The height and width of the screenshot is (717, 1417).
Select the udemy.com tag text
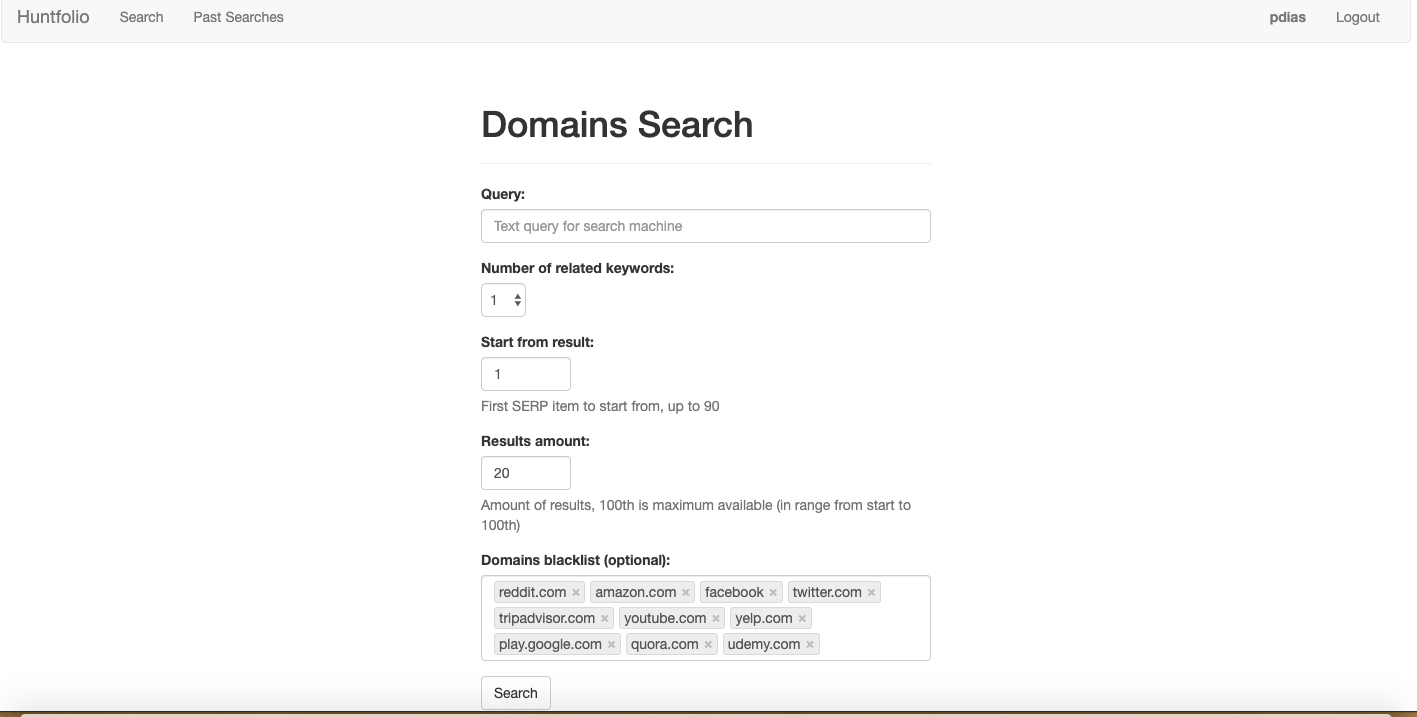click(764, 644)
